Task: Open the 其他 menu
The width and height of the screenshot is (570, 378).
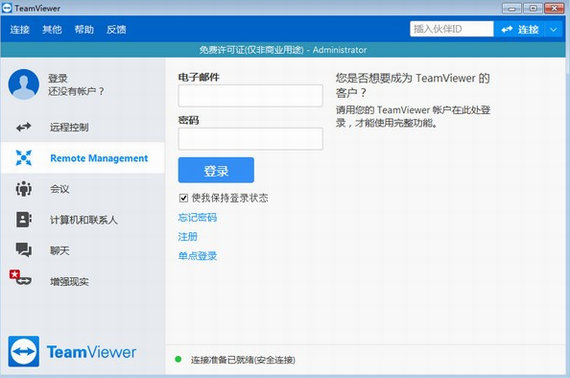Action: 52,29
